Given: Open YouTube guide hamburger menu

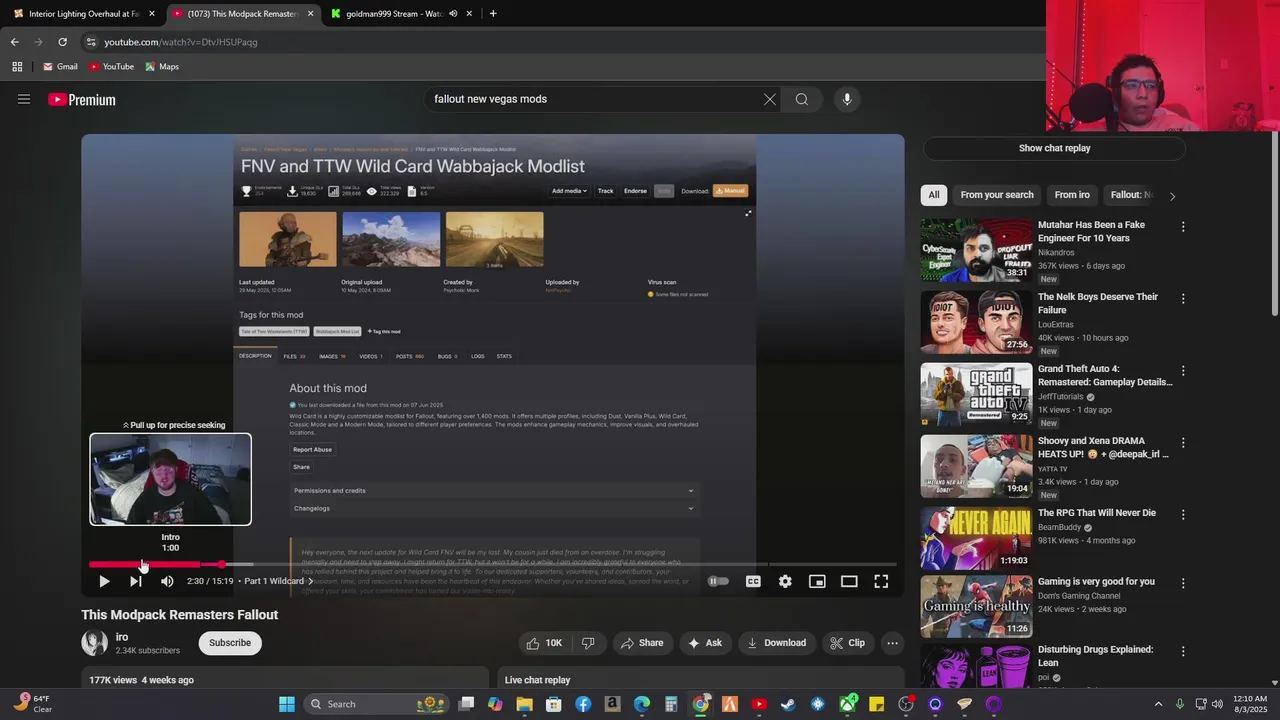Looking at the screenshot, I should point(24,99).
